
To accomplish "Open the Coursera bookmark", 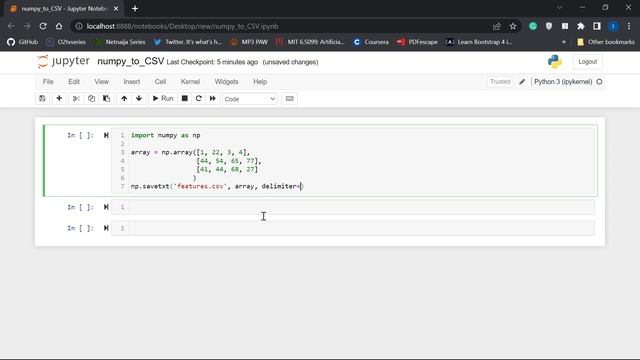I will 371,42.
